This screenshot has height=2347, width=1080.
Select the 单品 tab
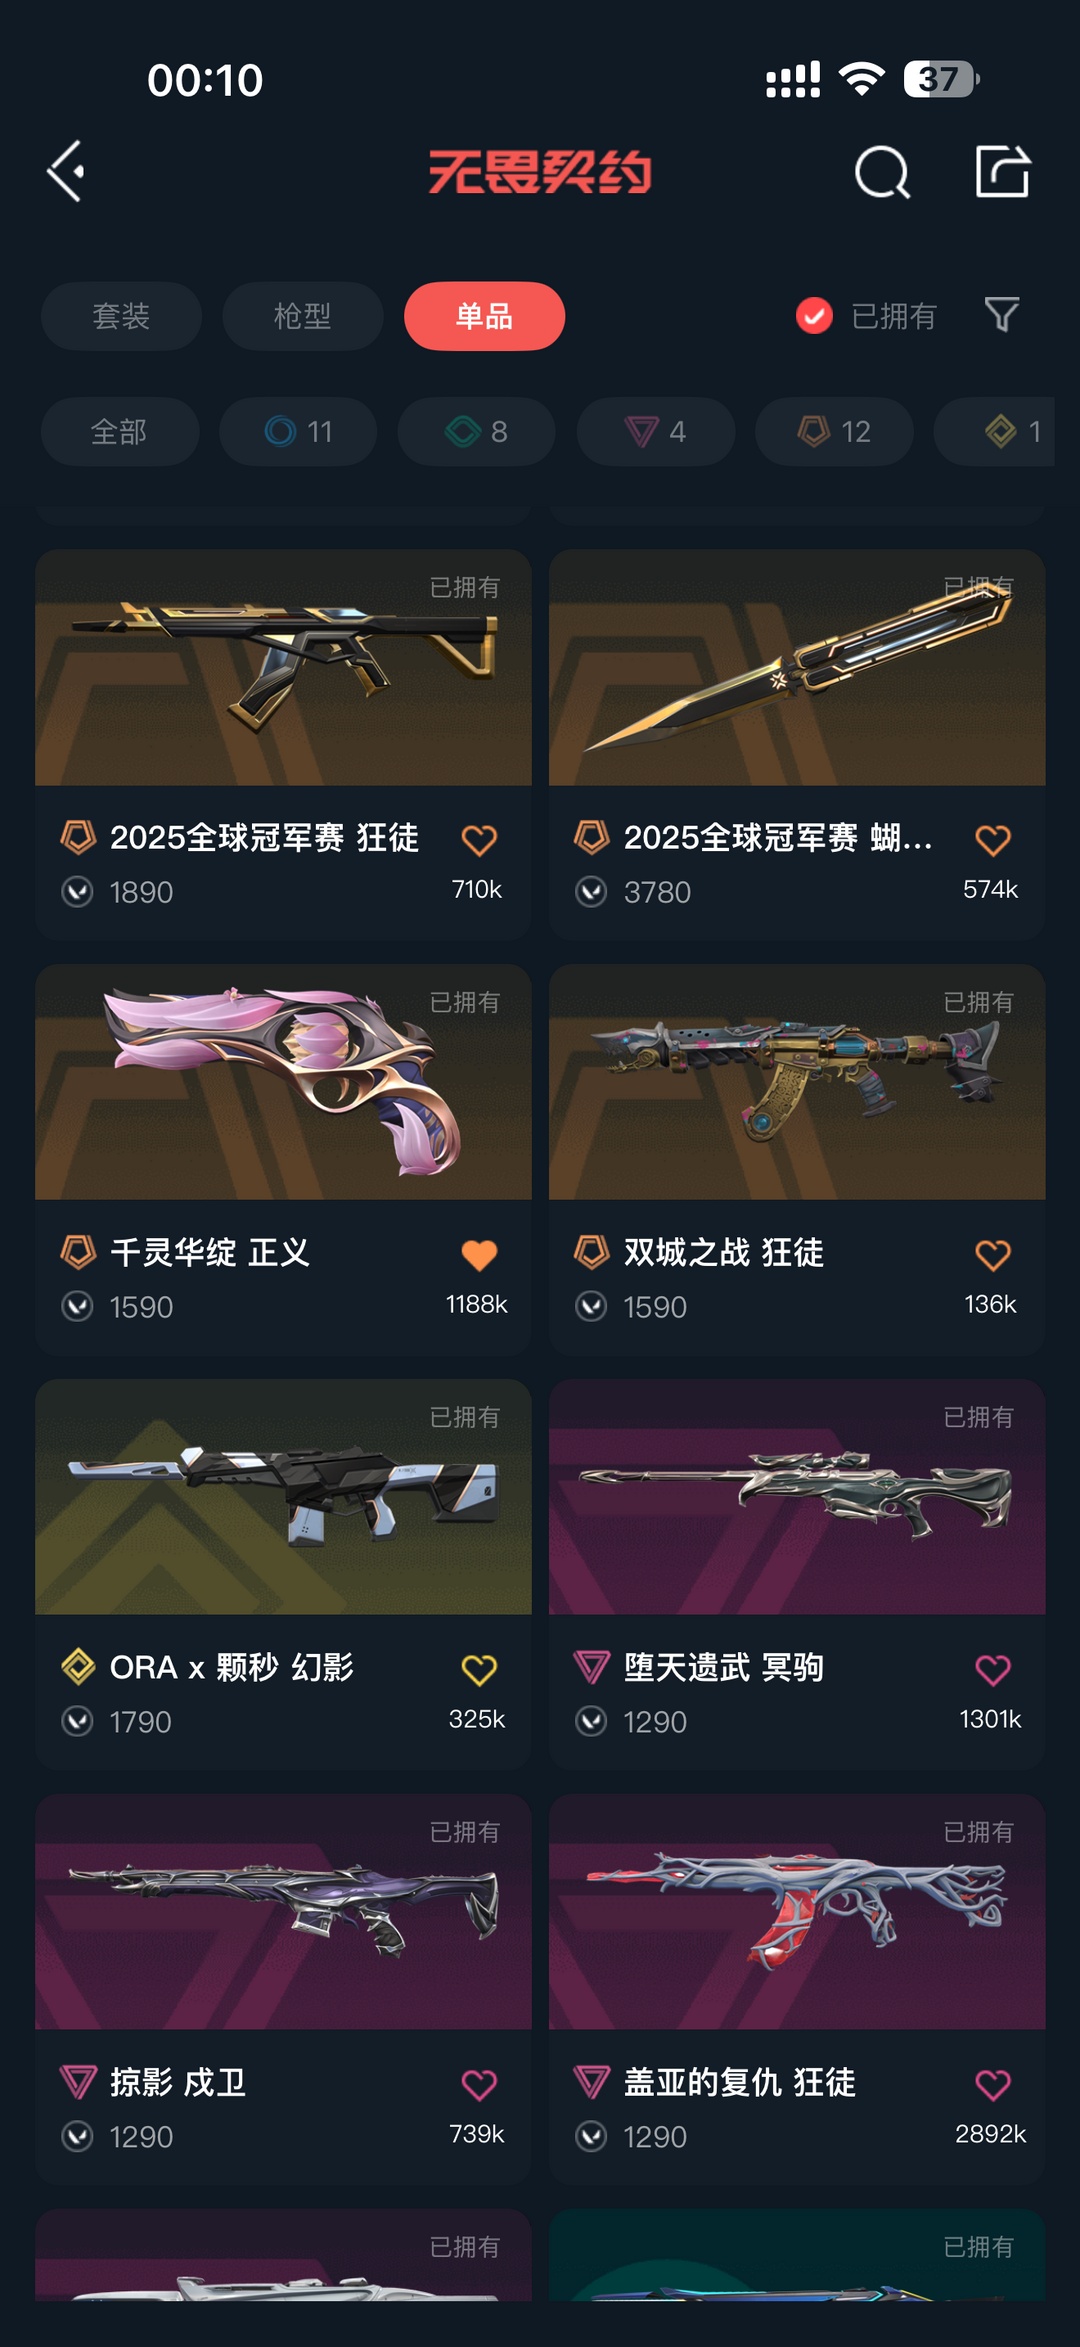point(484,316)
